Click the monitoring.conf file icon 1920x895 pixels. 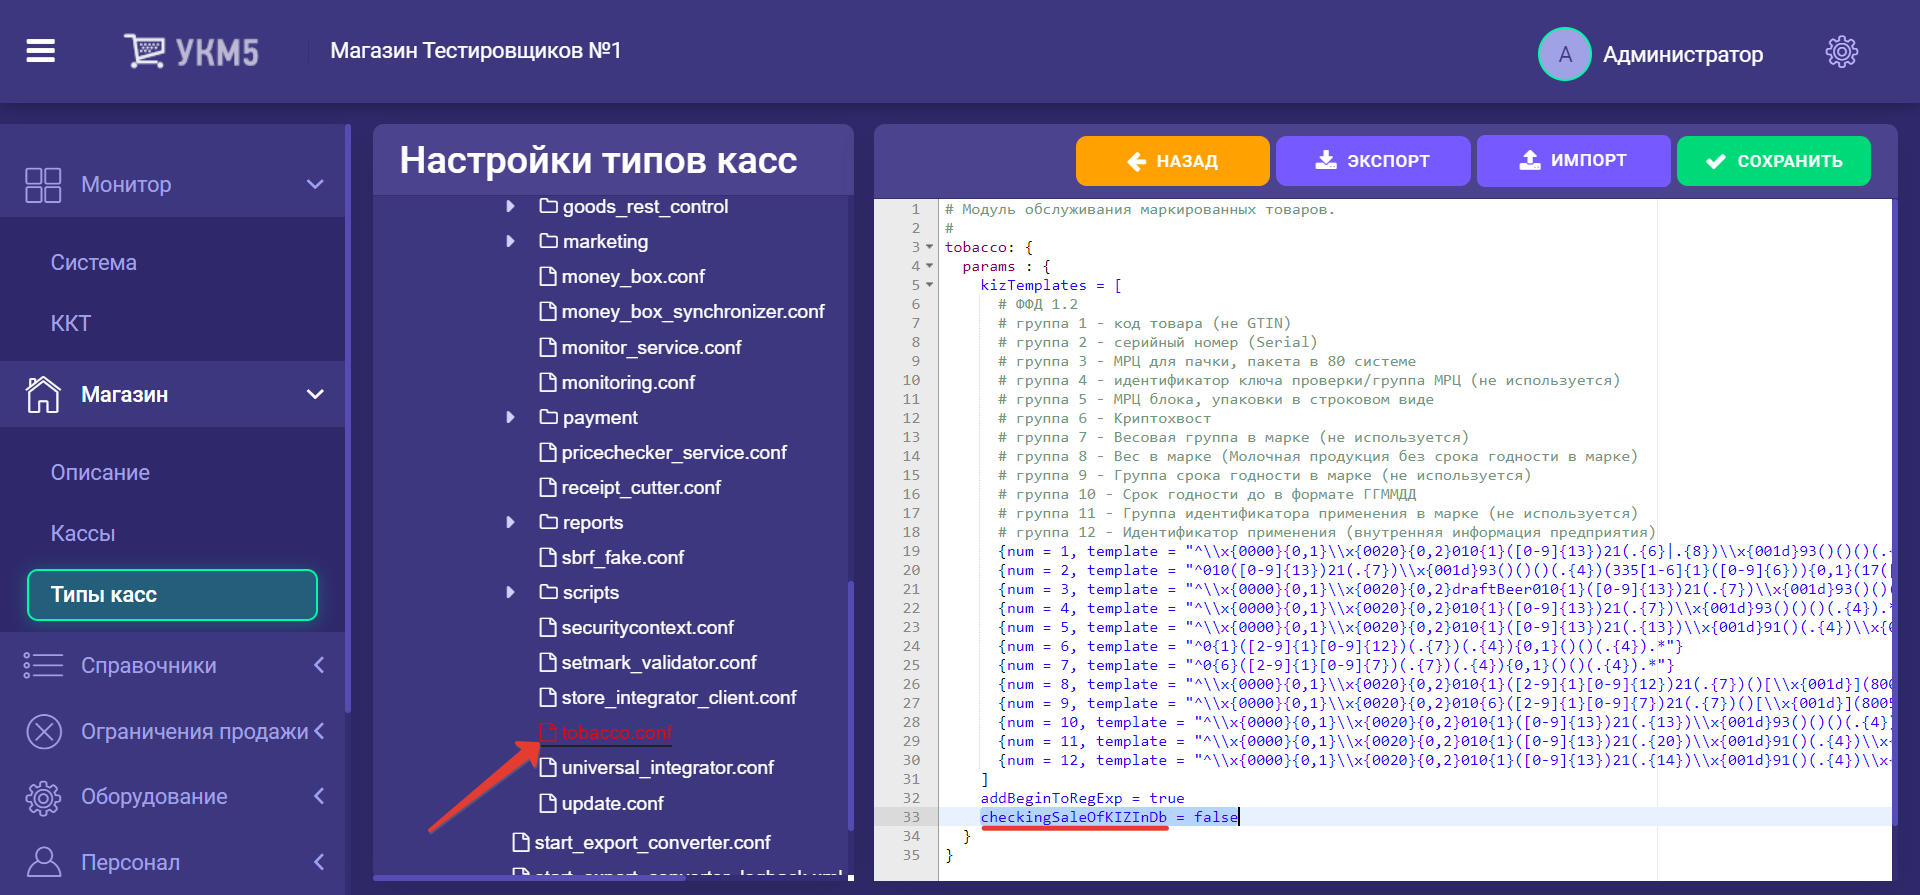pos(547,382)
